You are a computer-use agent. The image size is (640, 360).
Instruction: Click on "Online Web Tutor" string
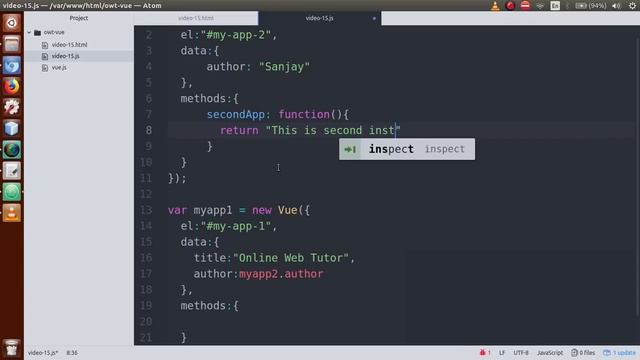coord(291,258)
